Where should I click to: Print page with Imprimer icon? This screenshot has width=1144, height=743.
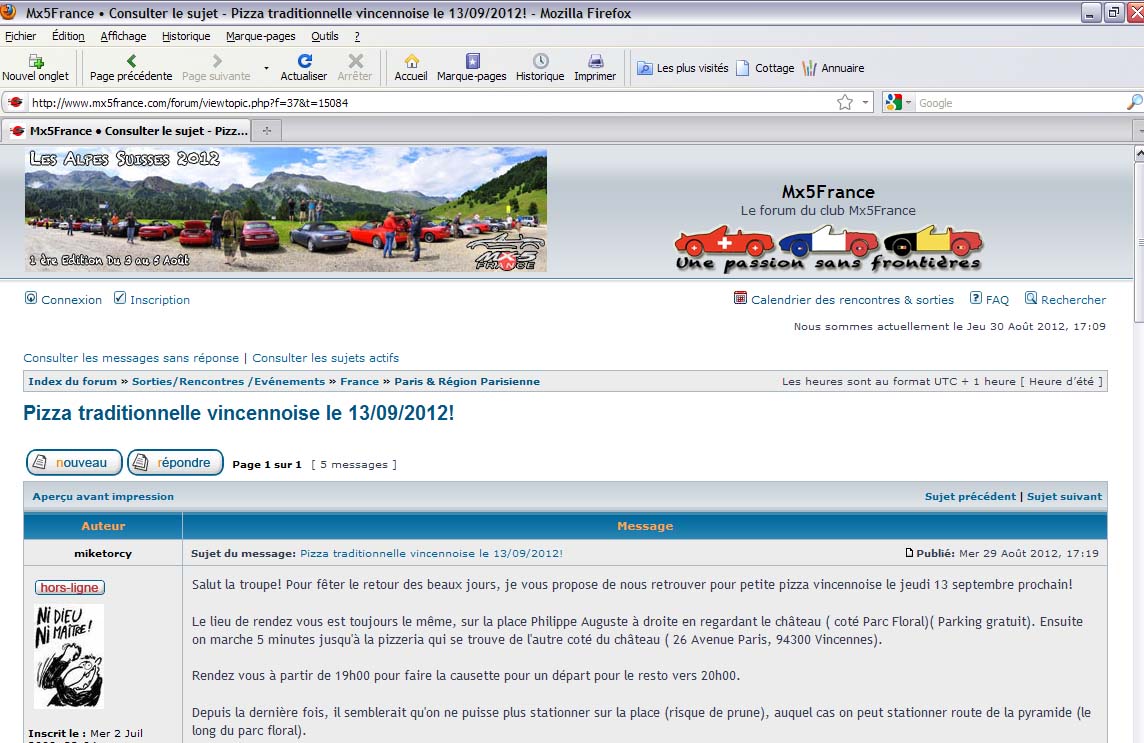(x=595, y=62)
